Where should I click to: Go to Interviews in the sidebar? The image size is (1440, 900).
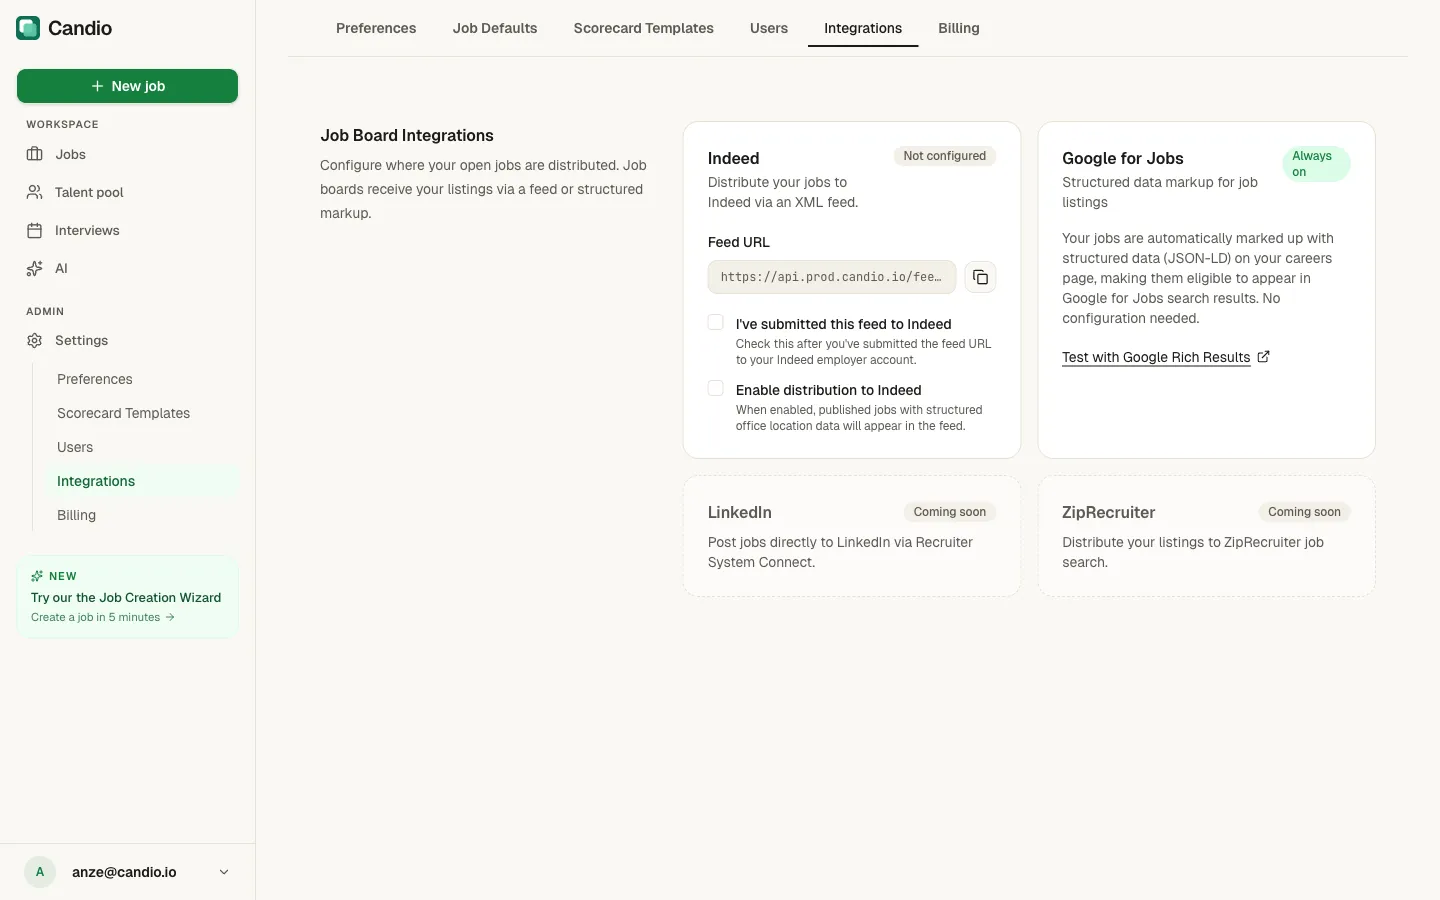click(x=127, y=230)
